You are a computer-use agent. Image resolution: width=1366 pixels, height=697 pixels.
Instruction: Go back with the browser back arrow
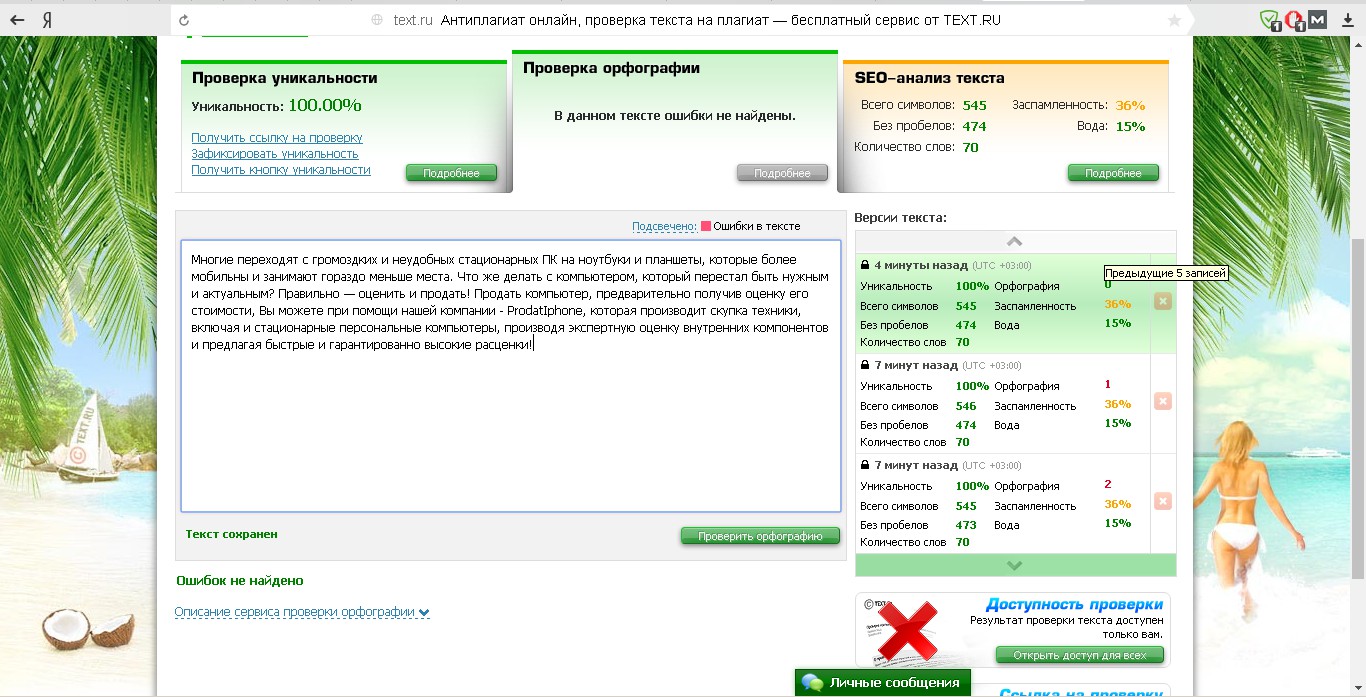[x=17, y=20]
